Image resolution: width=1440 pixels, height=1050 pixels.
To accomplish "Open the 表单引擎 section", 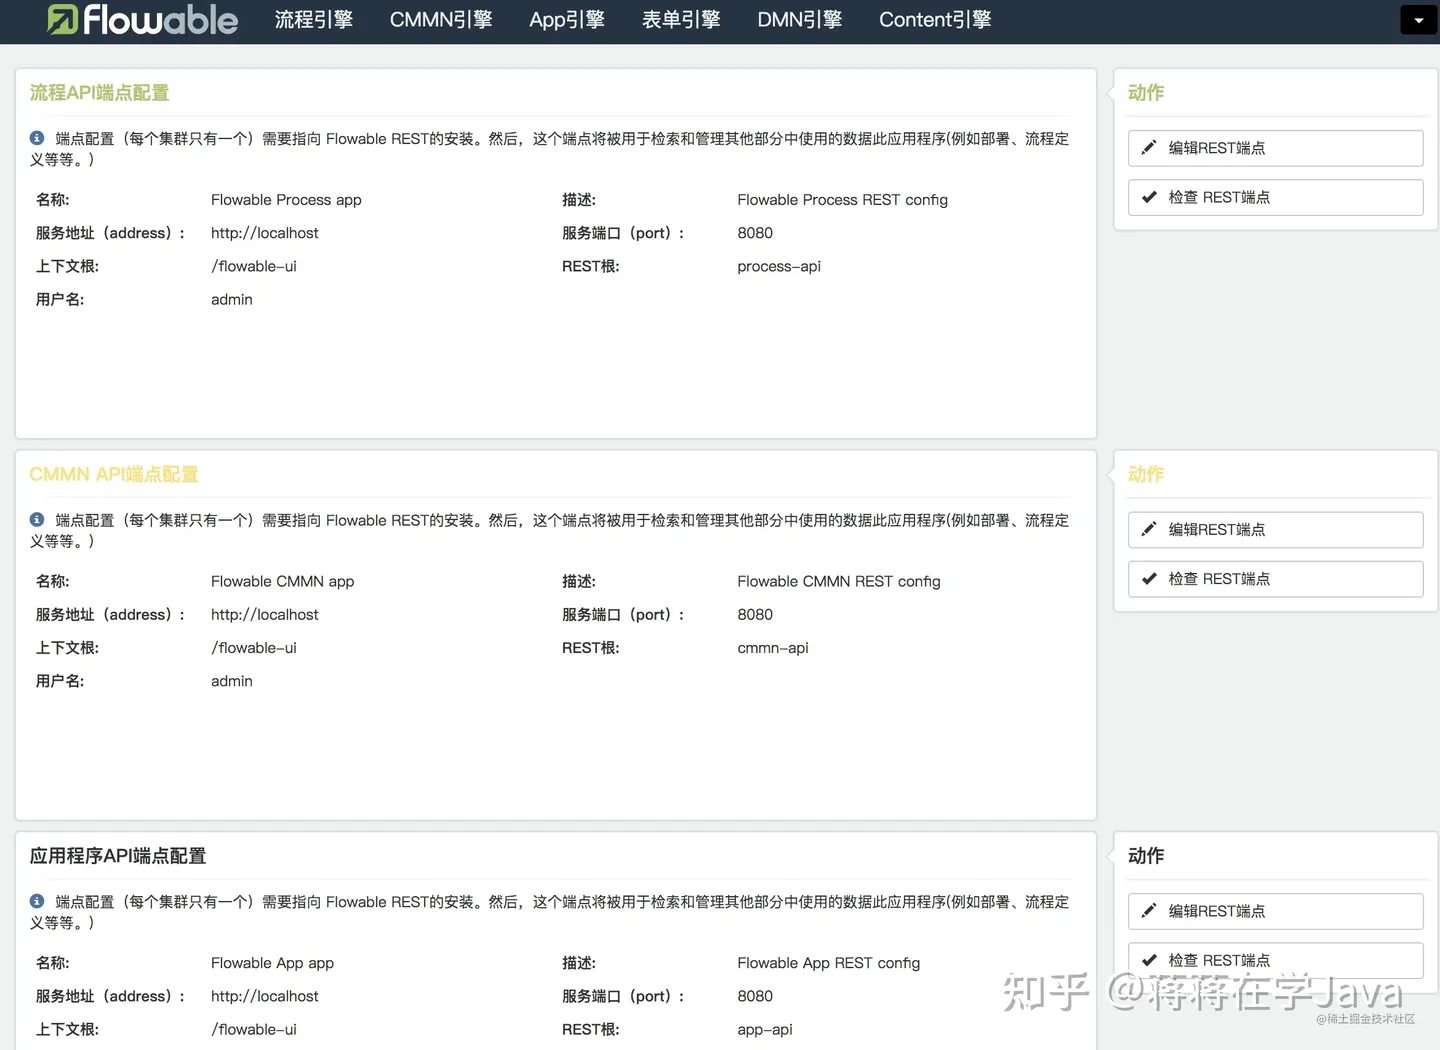I will pyautogui.click(x=681, y=20).
